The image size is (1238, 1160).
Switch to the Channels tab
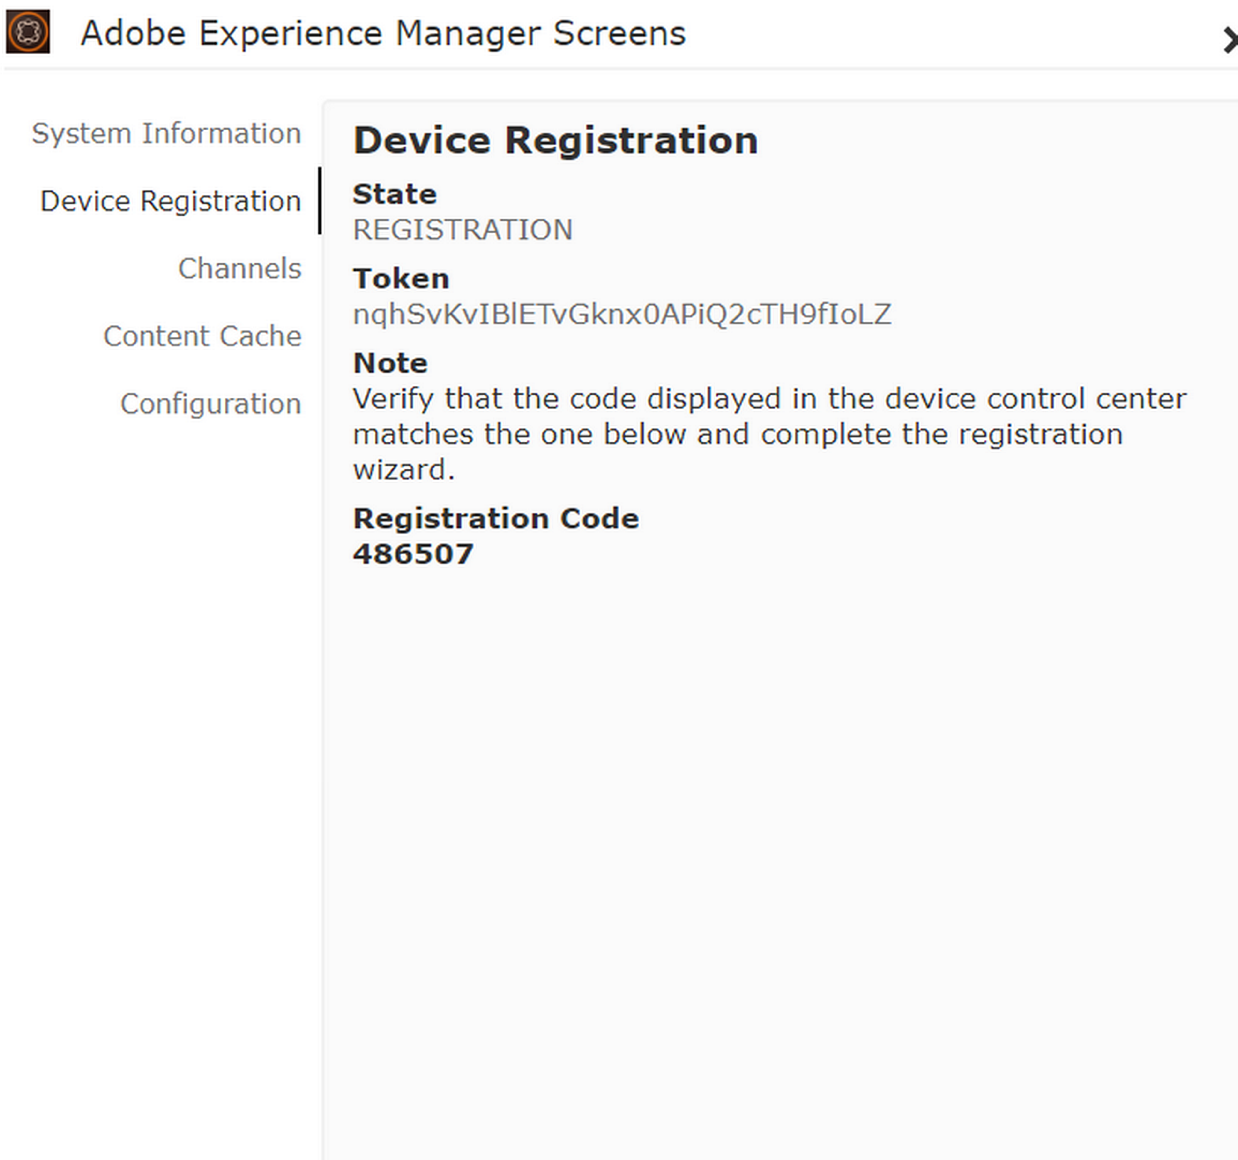click(x=239, y=268)
